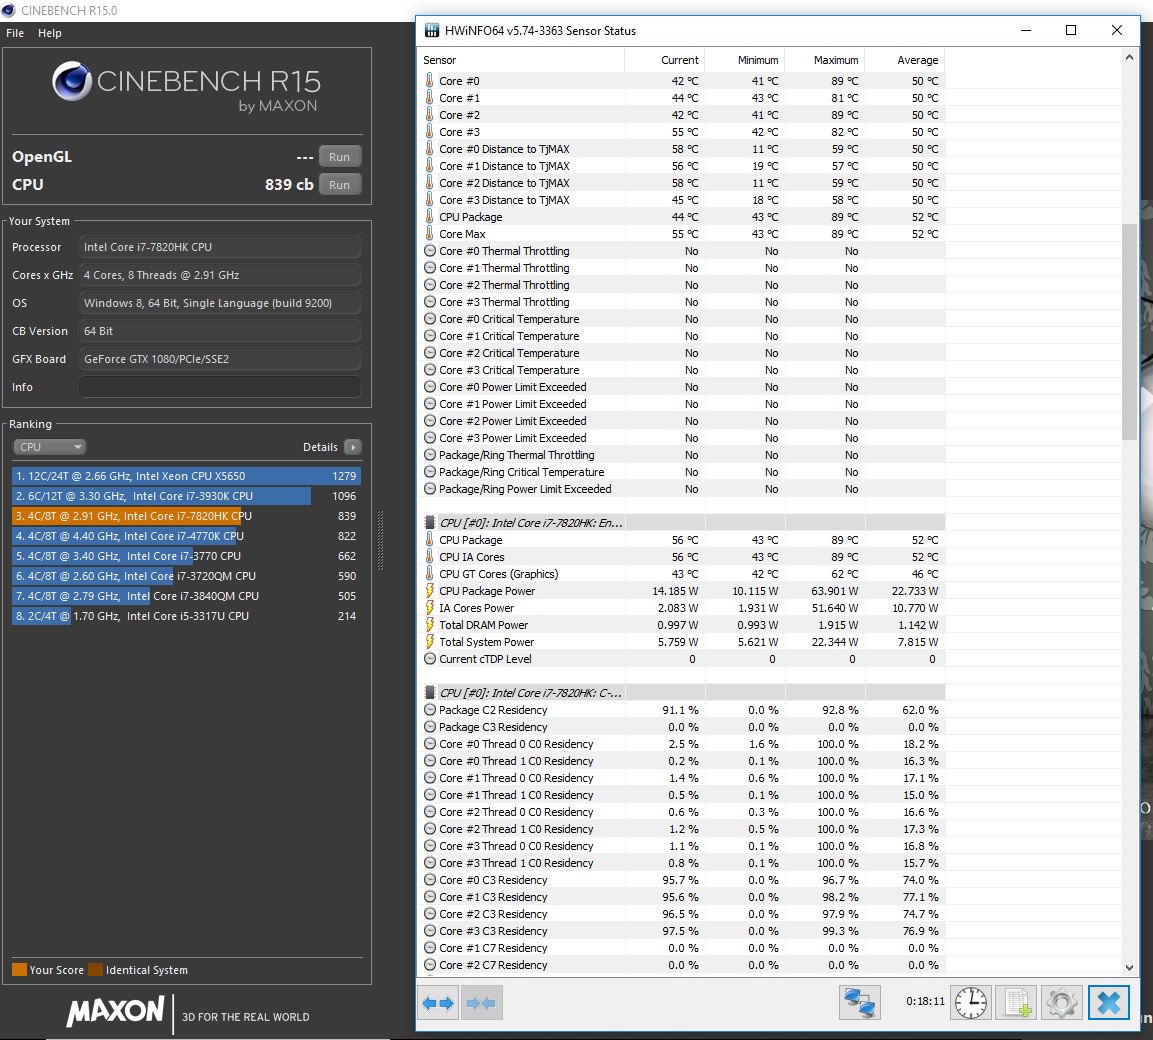This screenshot has height=1040, width=1153.
Task: Start logging with the sheet-plus icon
Action: tap(1017, 1002)
